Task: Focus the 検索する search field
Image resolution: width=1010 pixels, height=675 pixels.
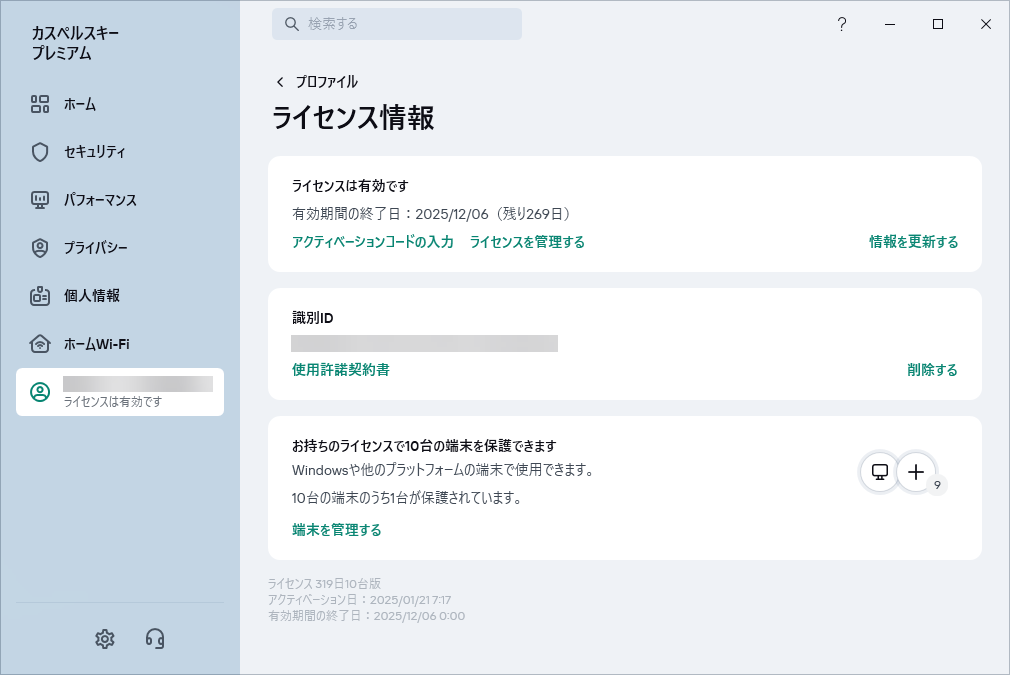Action: [397, 24]
